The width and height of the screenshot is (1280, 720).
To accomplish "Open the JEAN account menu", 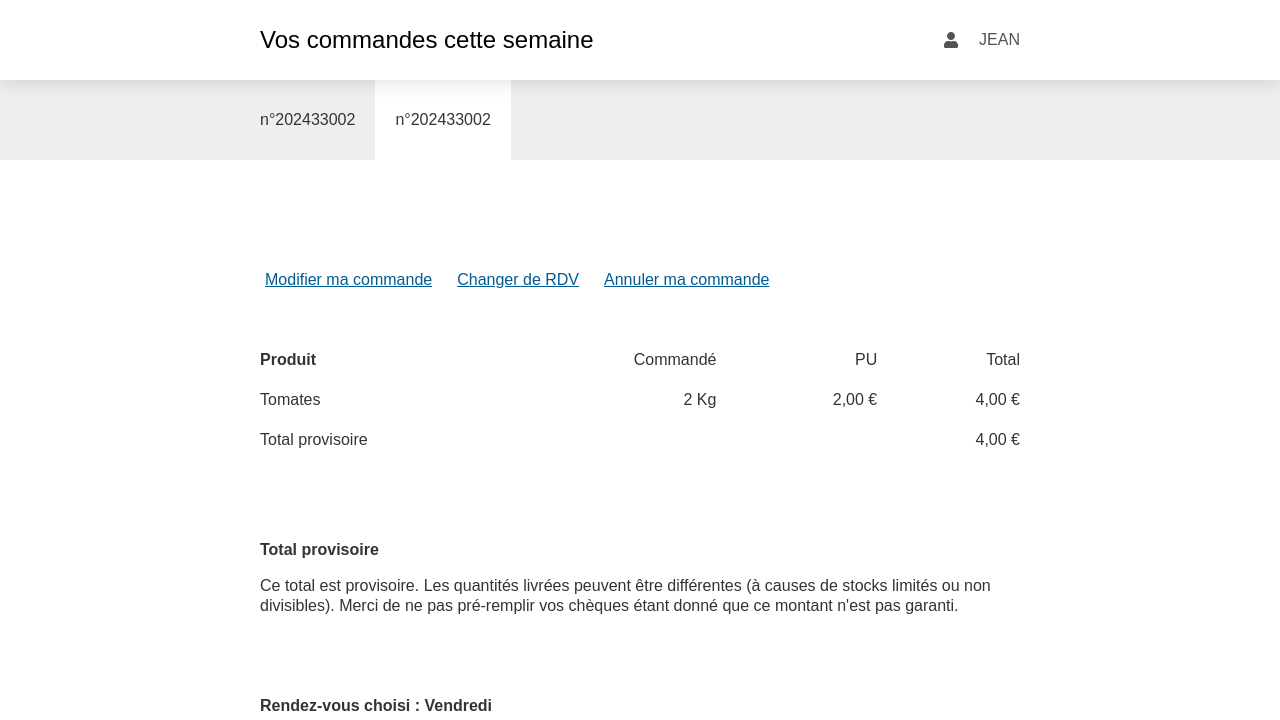I will (998, 40).
